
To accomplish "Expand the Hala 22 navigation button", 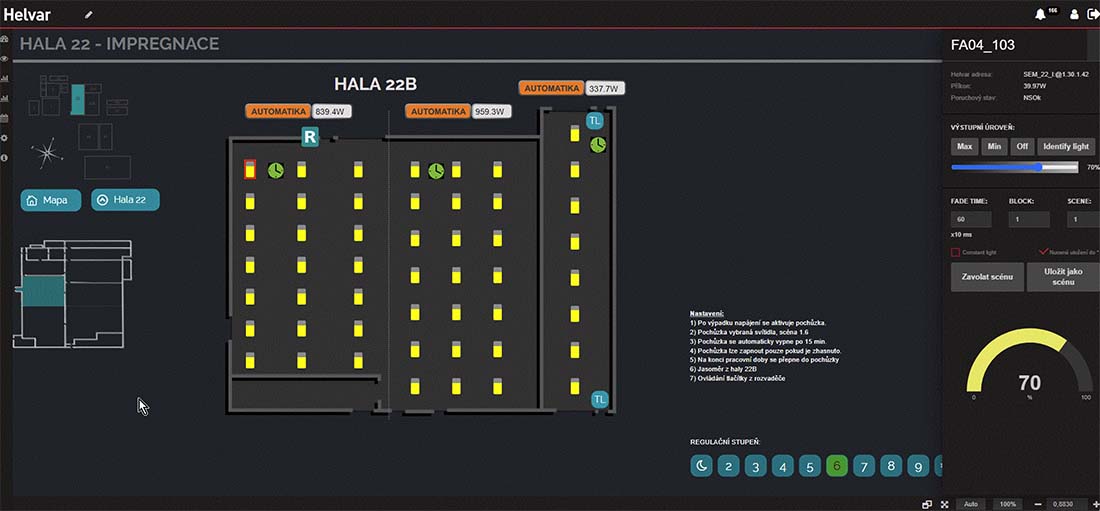I will coord(125,200).
